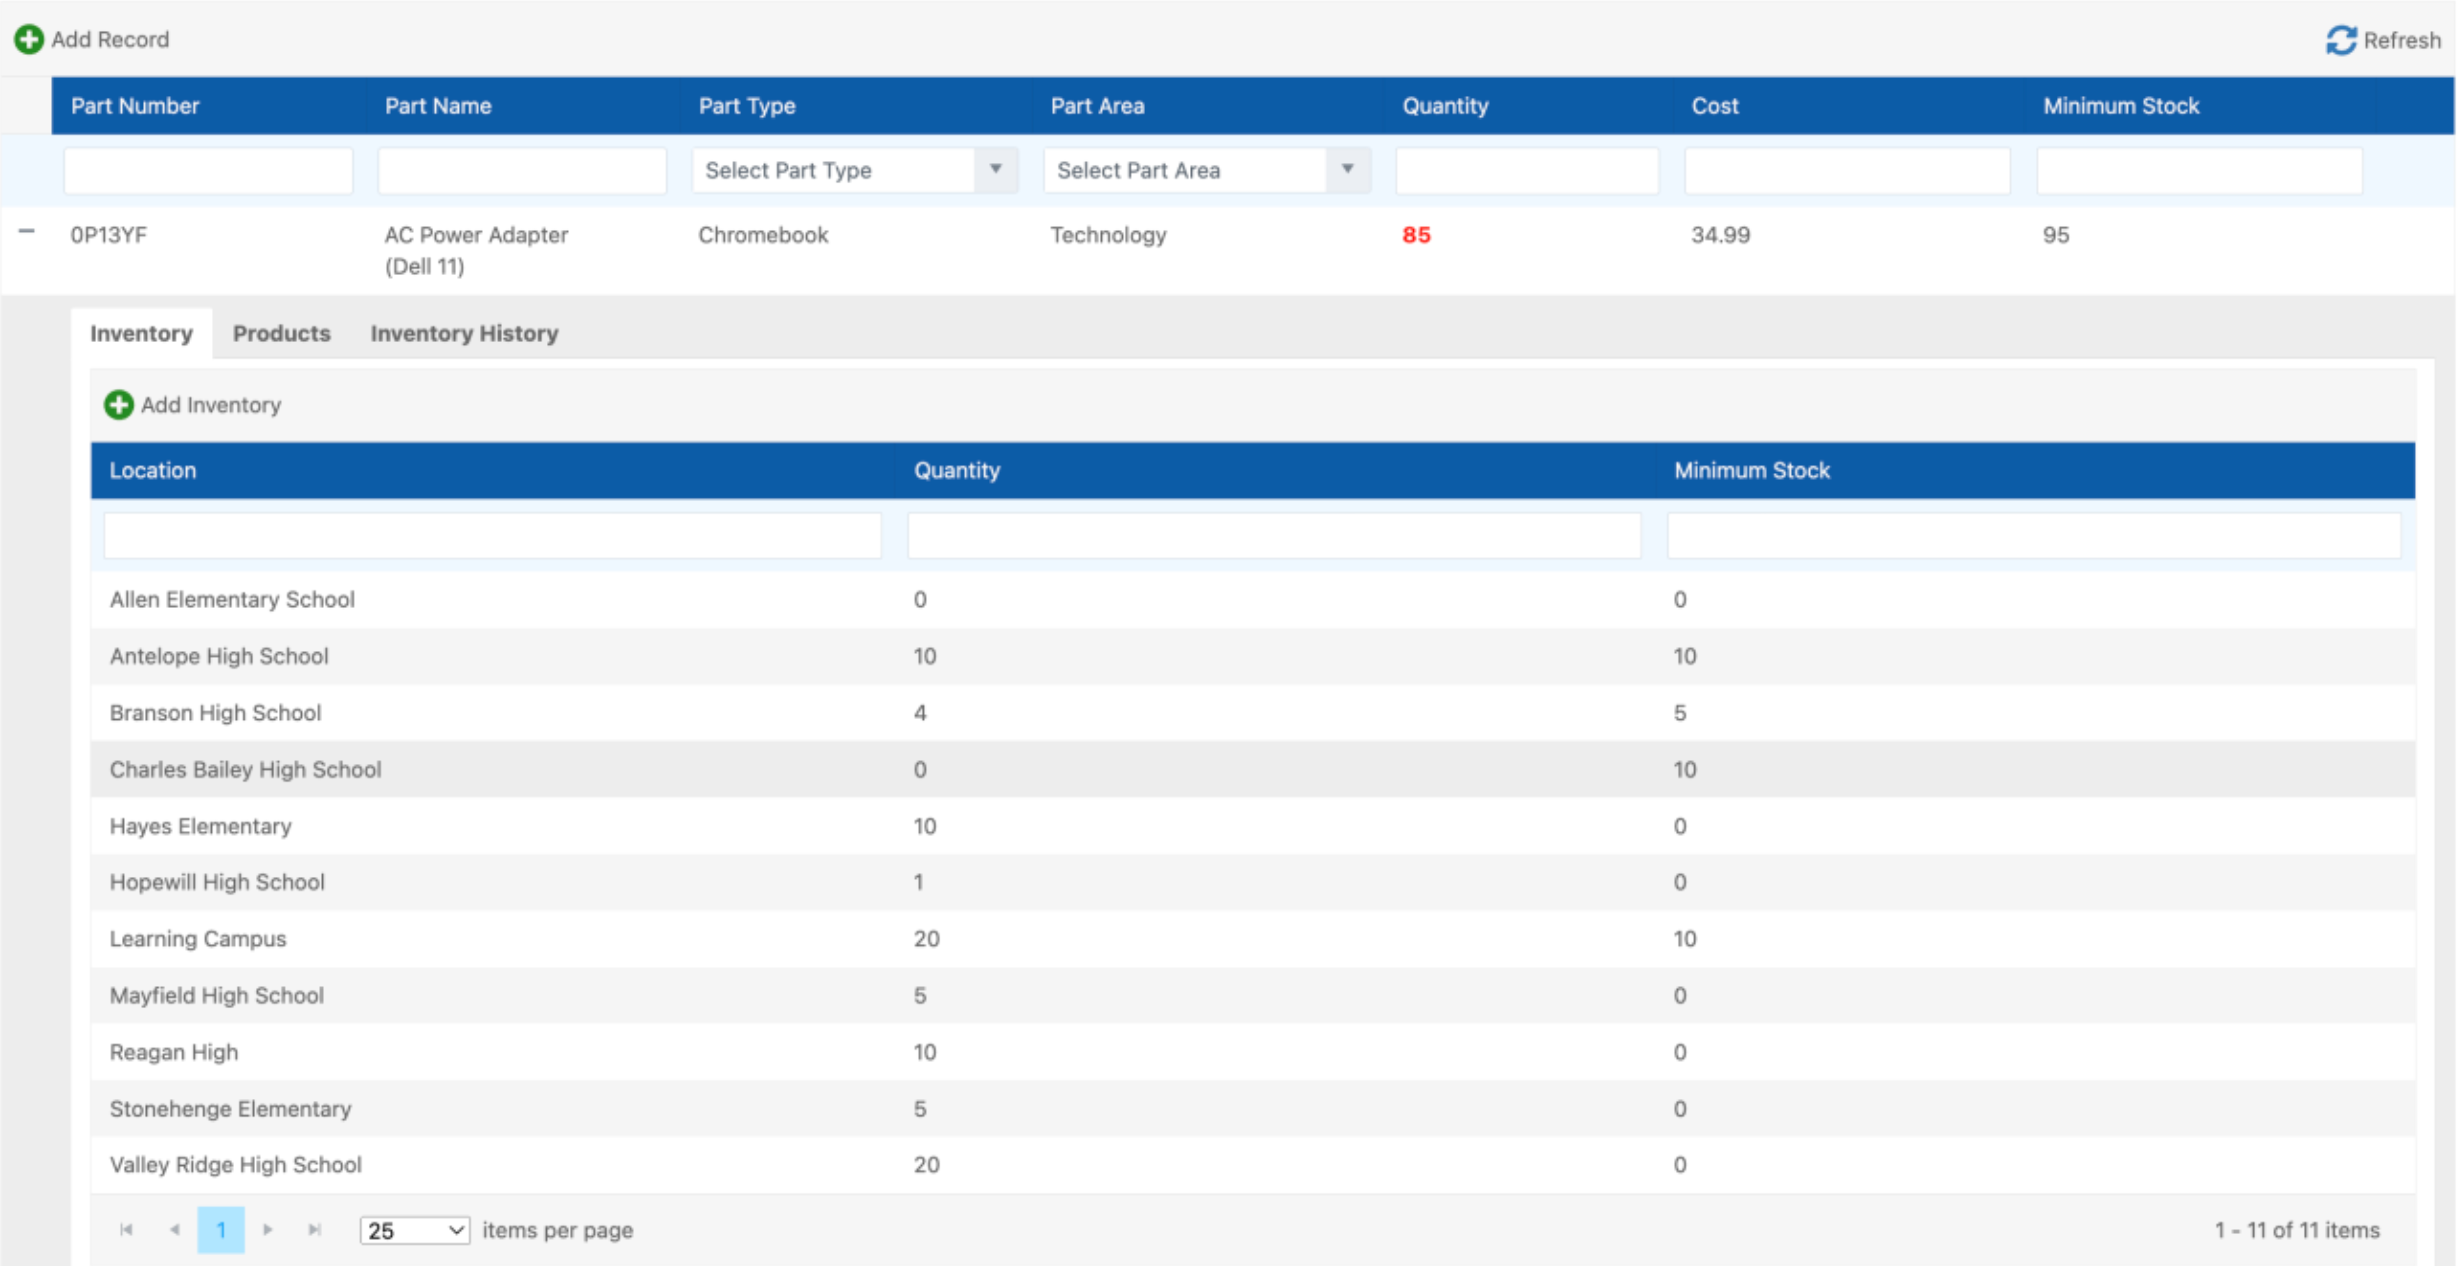
Task: Go to next page arrow in pager
Action: pyautogui.click(x=267, y=1230)
